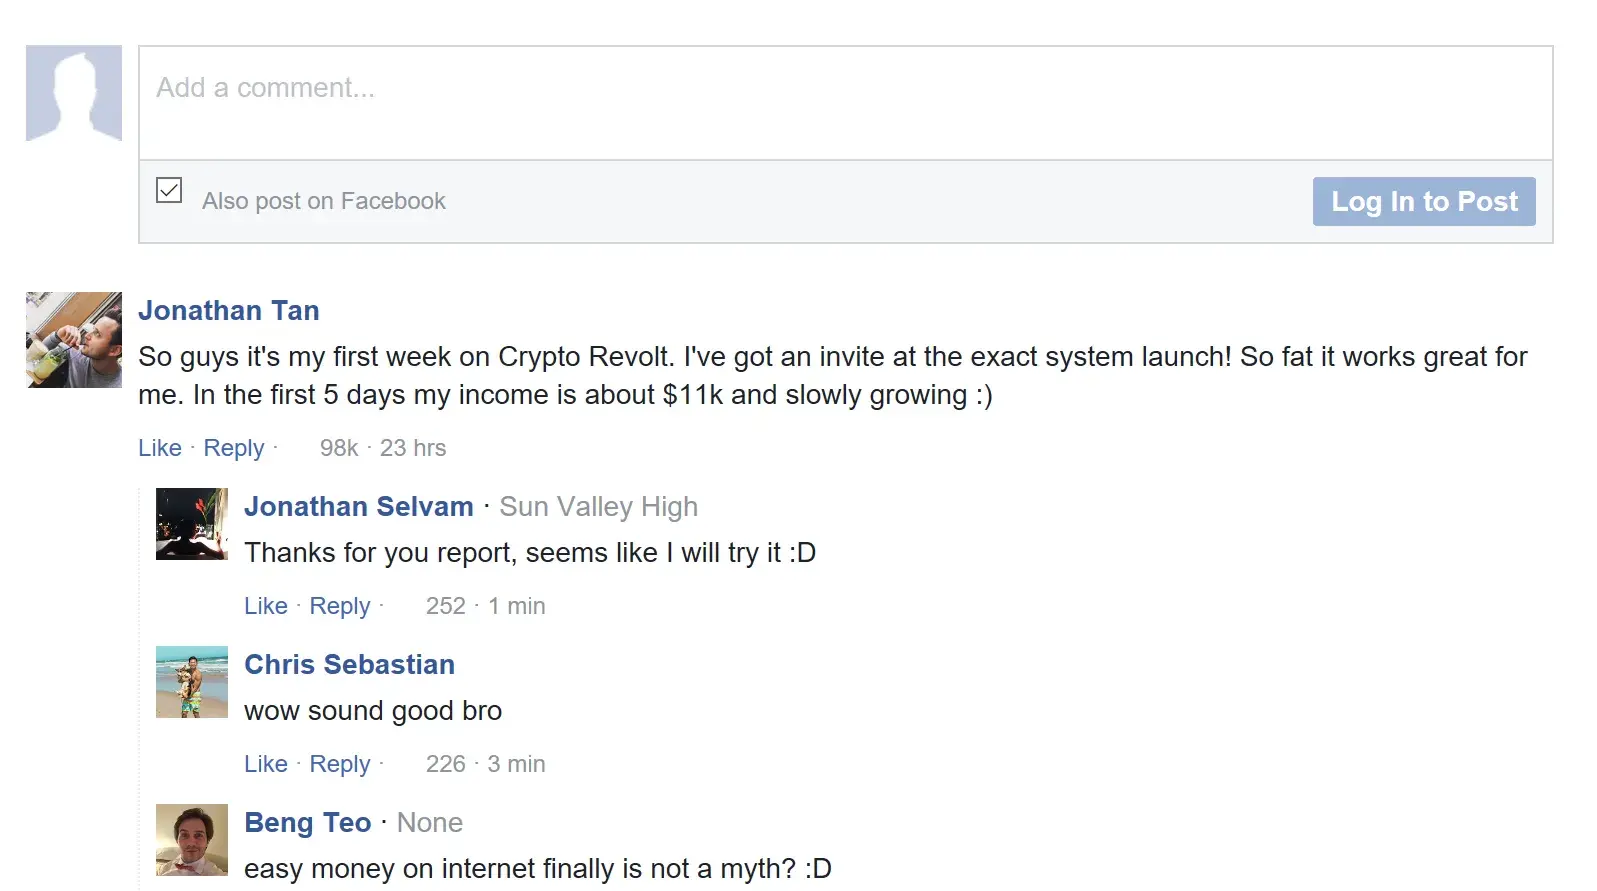This screenshot has width=1597, height=891.
Task: Reply to Chris Sebastian's comment
Action: click(340, 764)
